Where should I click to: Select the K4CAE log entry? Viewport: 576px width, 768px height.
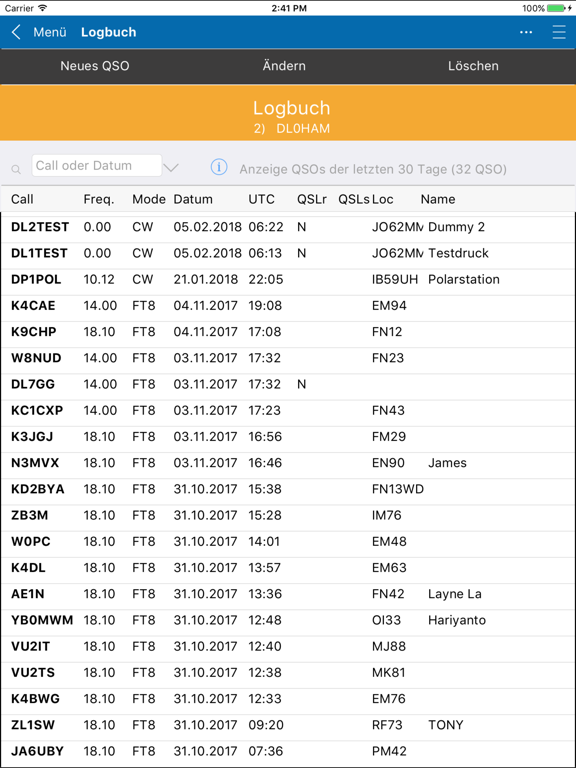[288, 306]
